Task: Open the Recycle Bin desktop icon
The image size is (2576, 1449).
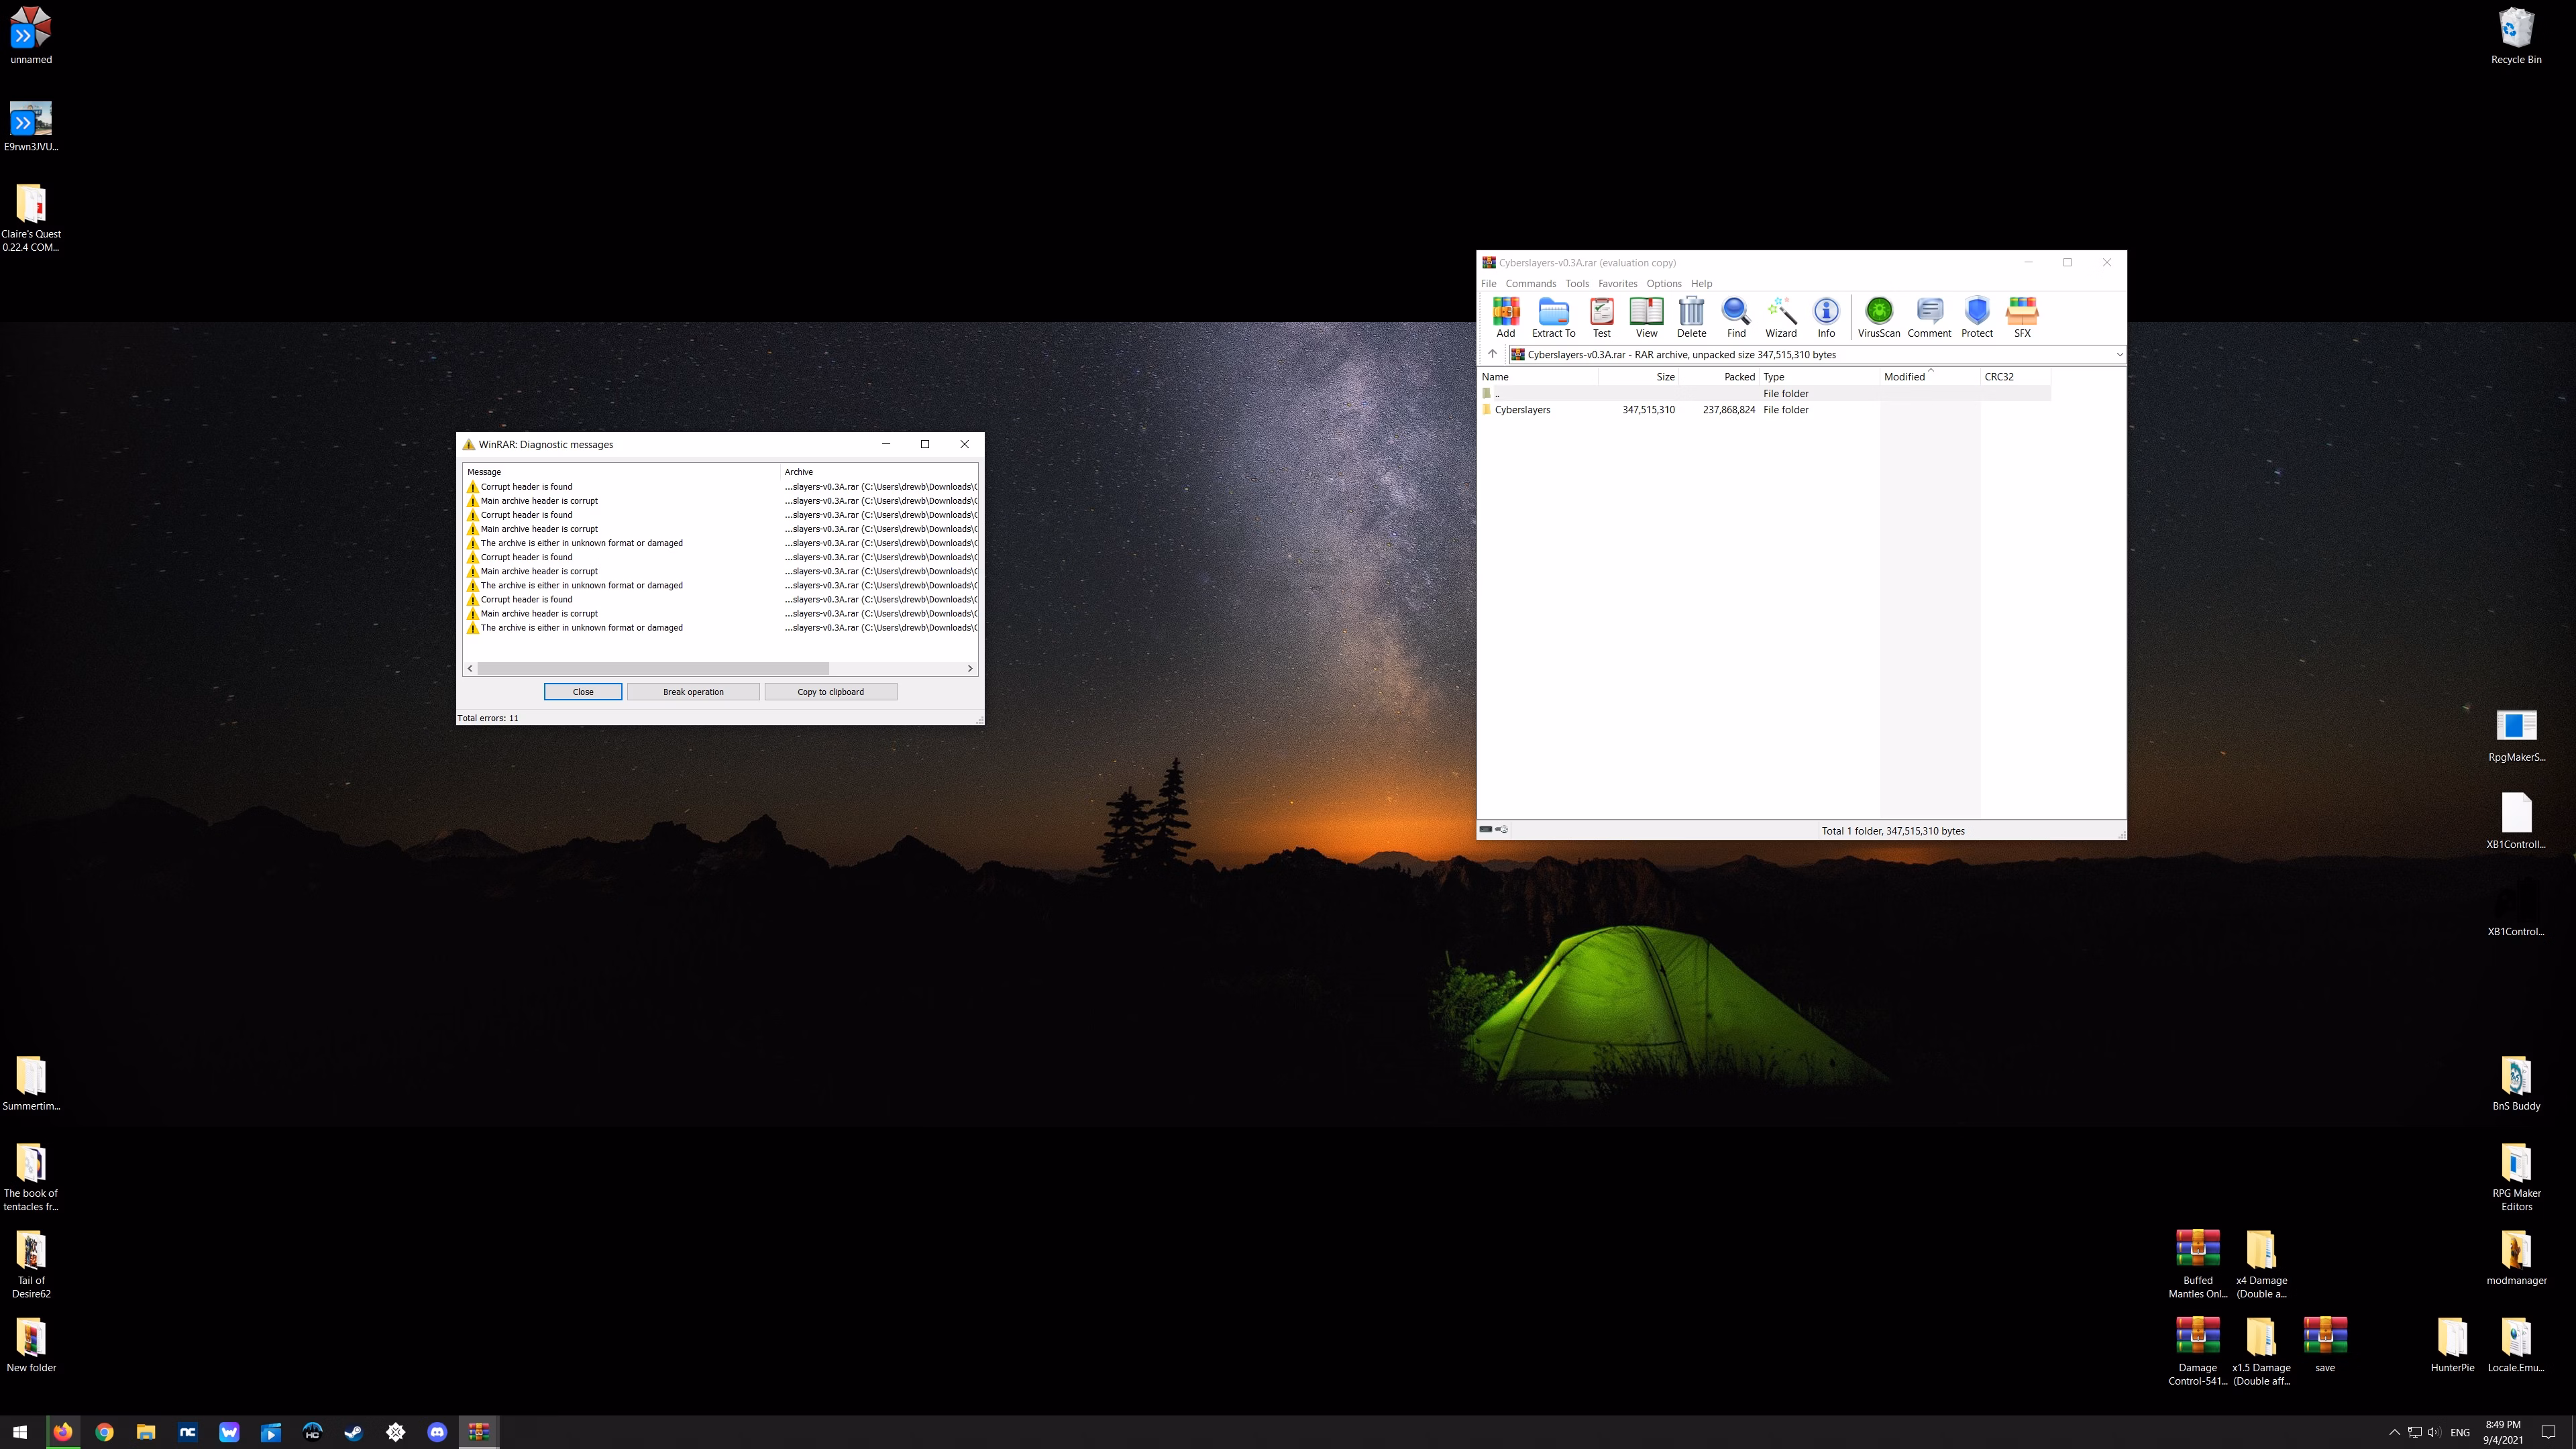Action: 2515,36
